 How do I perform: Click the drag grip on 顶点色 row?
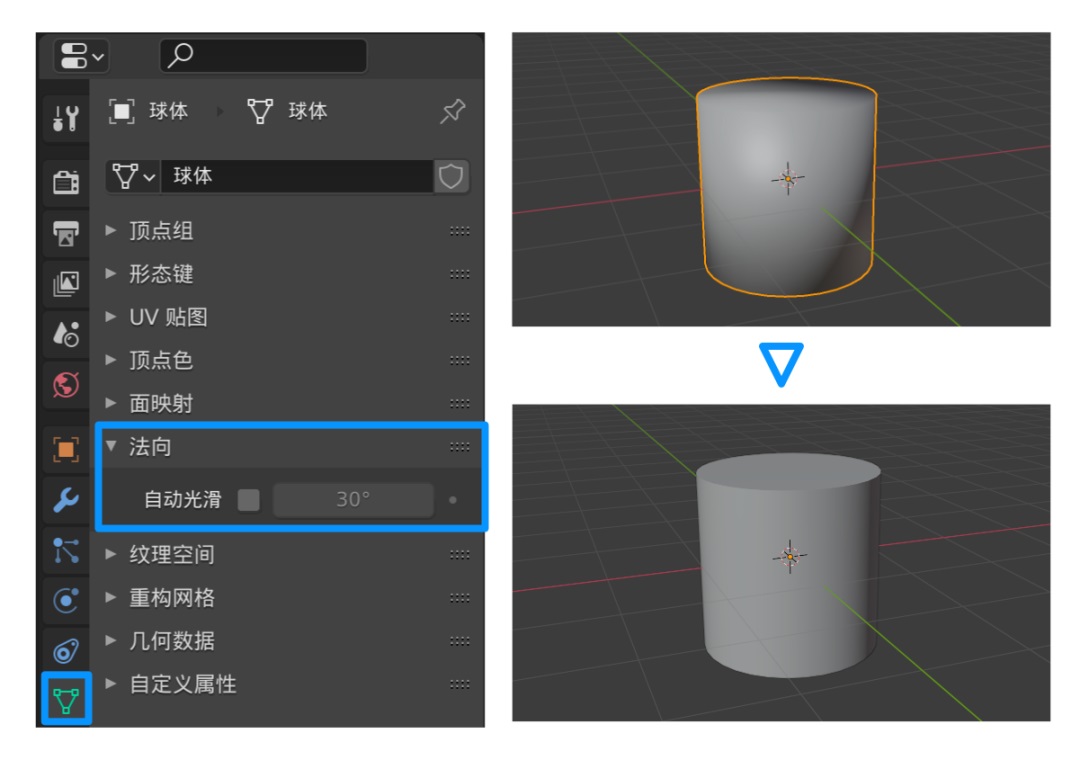[459, 360]
